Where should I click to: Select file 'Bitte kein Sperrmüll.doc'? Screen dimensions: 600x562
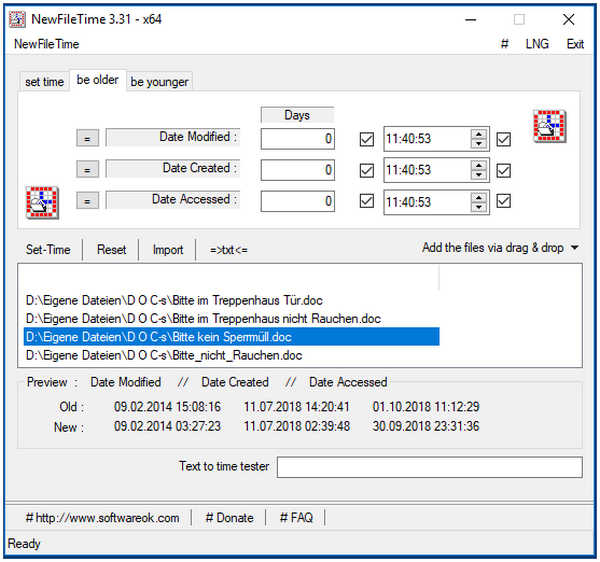click(231, 337)
